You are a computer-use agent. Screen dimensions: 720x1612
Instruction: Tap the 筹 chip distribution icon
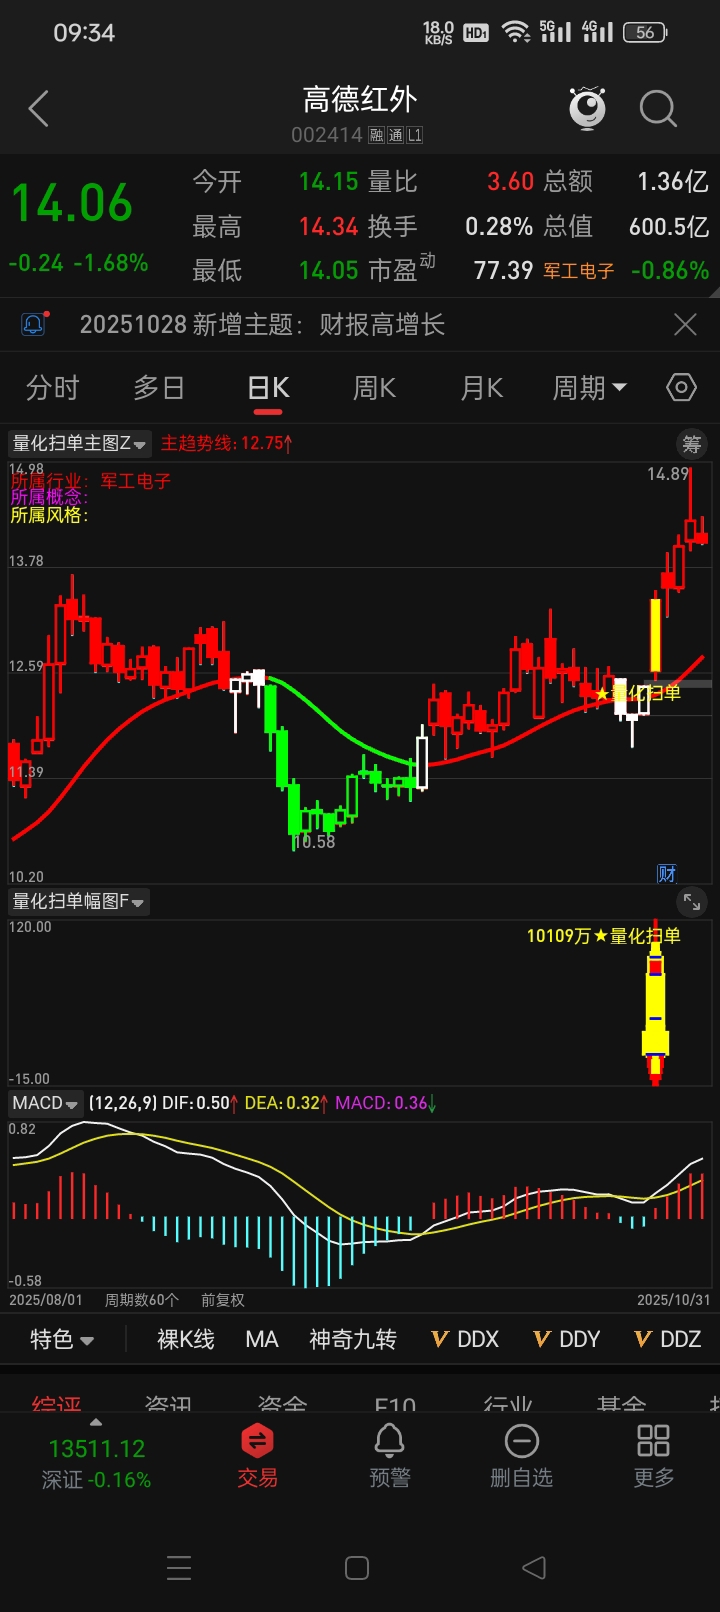[x=692, y=443]
